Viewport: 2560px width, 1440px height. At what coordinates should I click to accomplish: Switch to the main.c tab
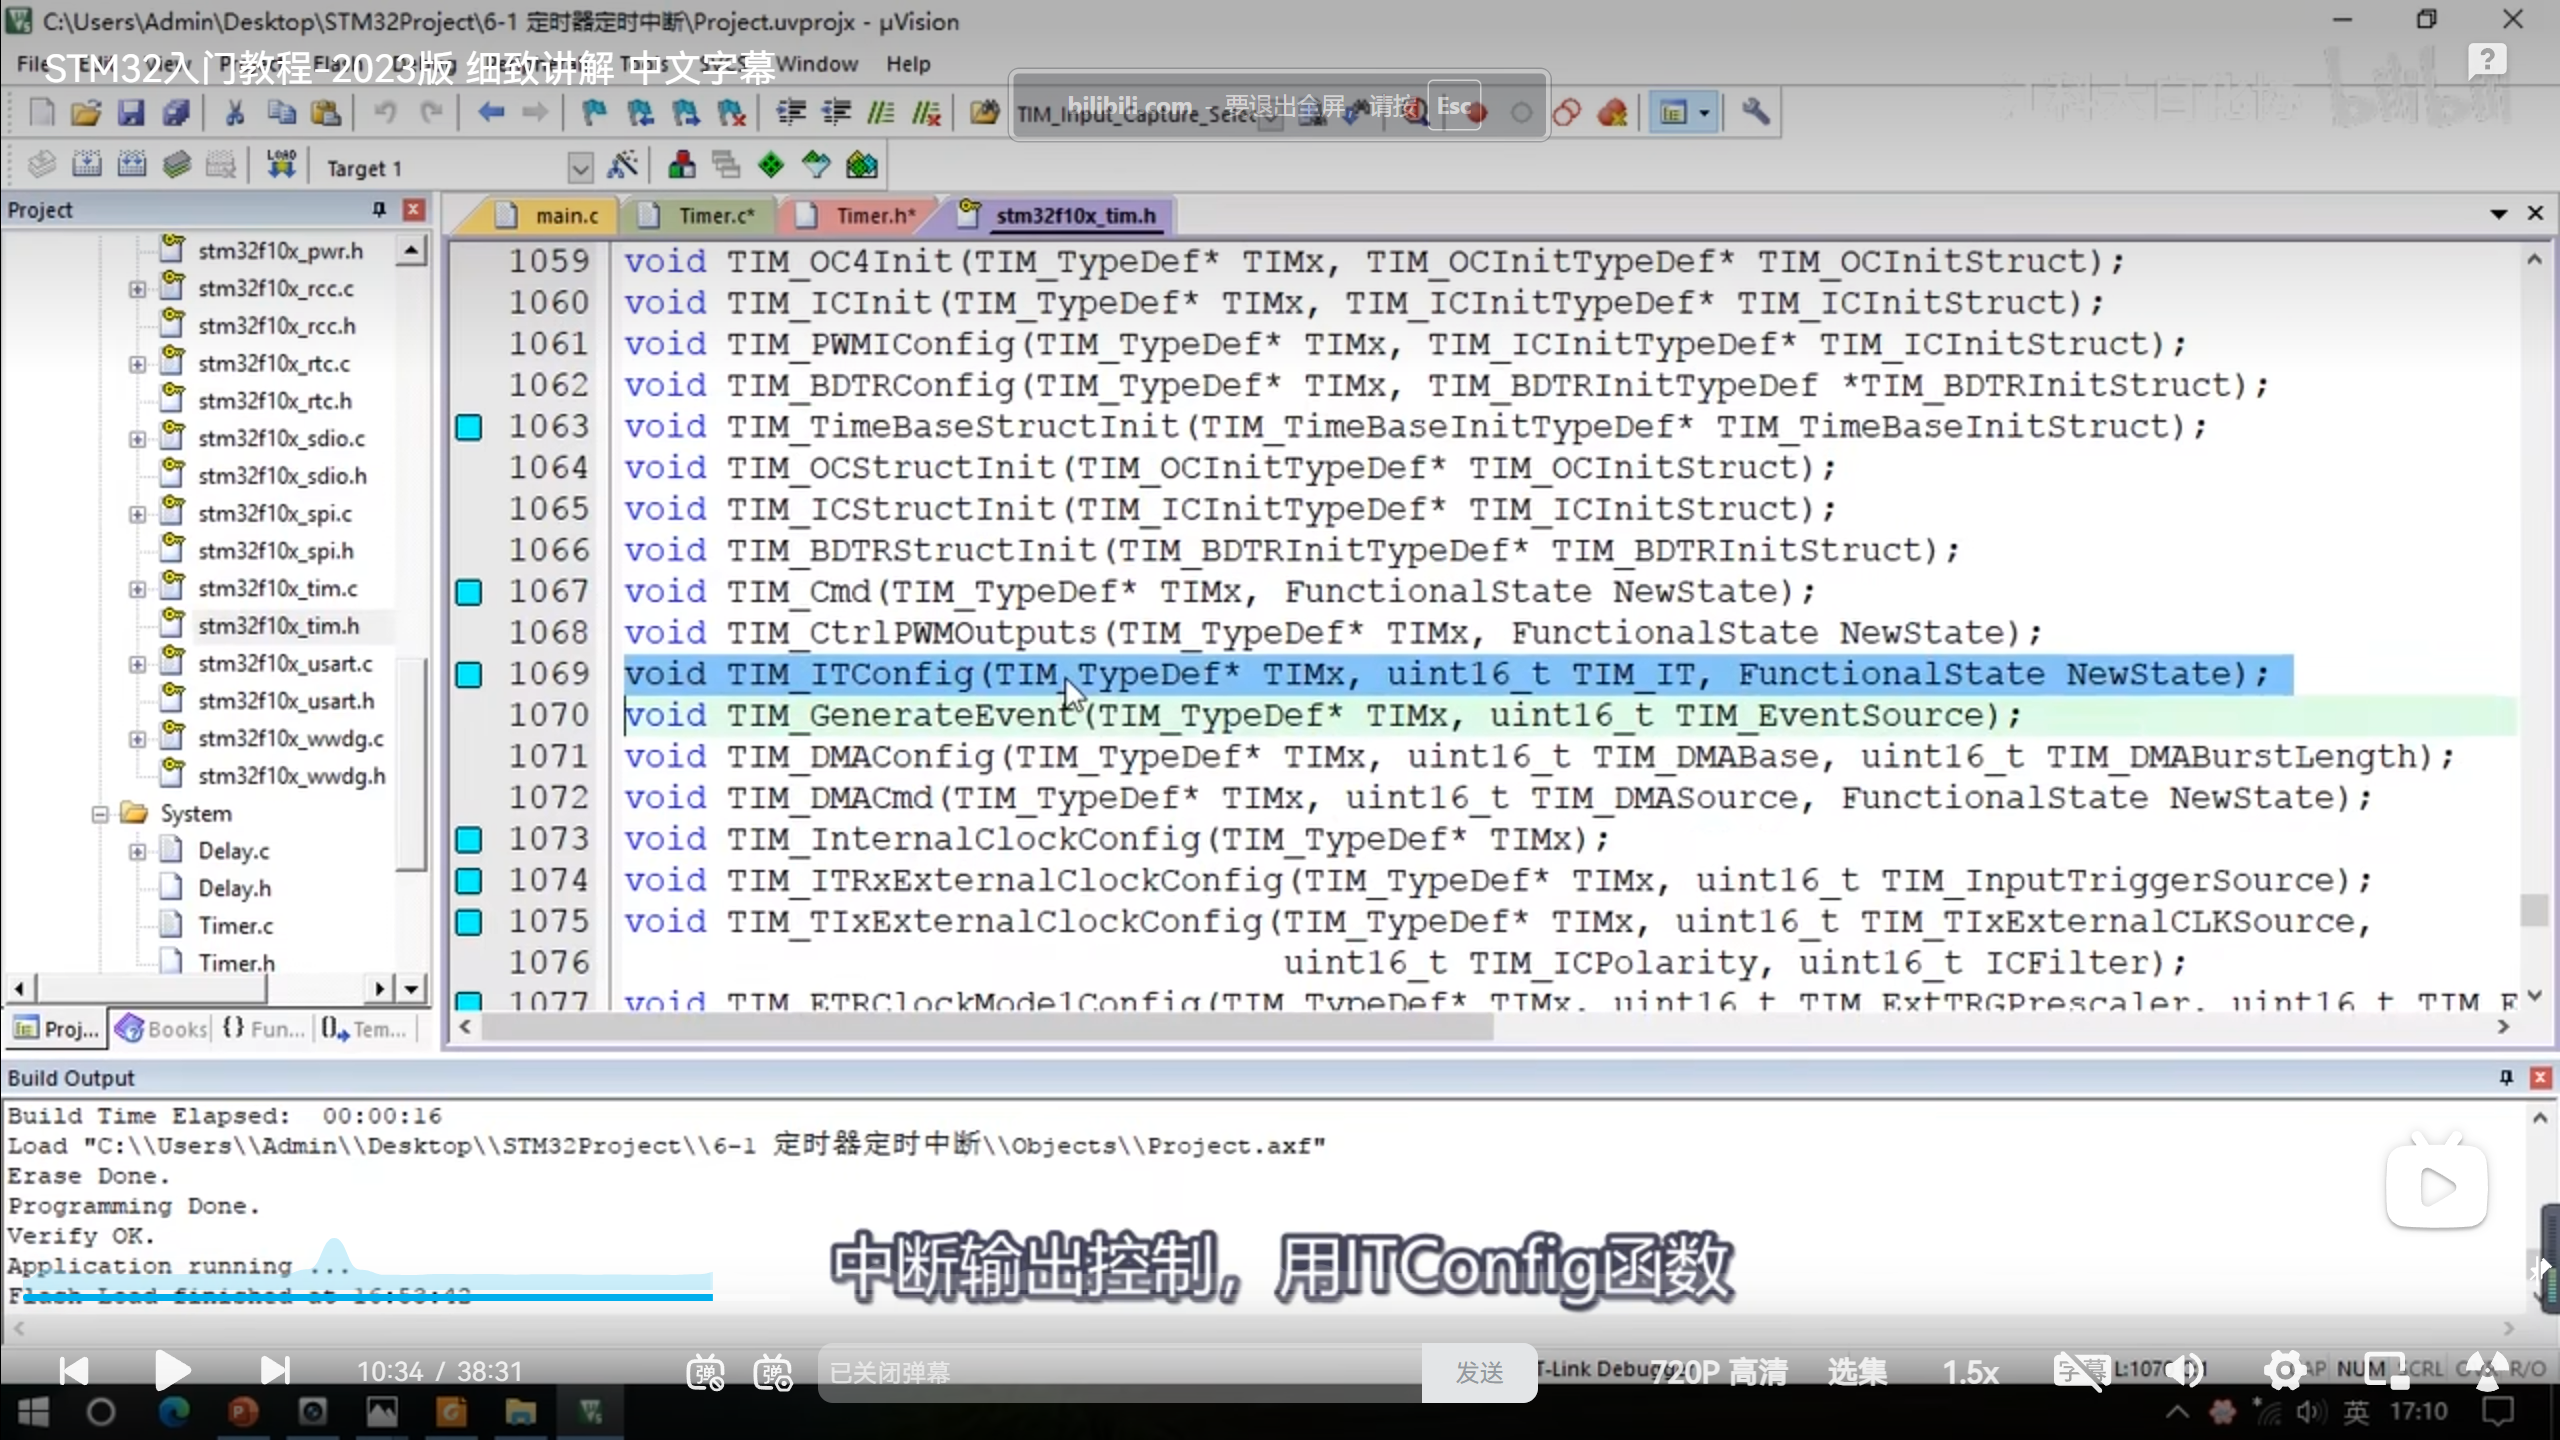coord(566,216)
